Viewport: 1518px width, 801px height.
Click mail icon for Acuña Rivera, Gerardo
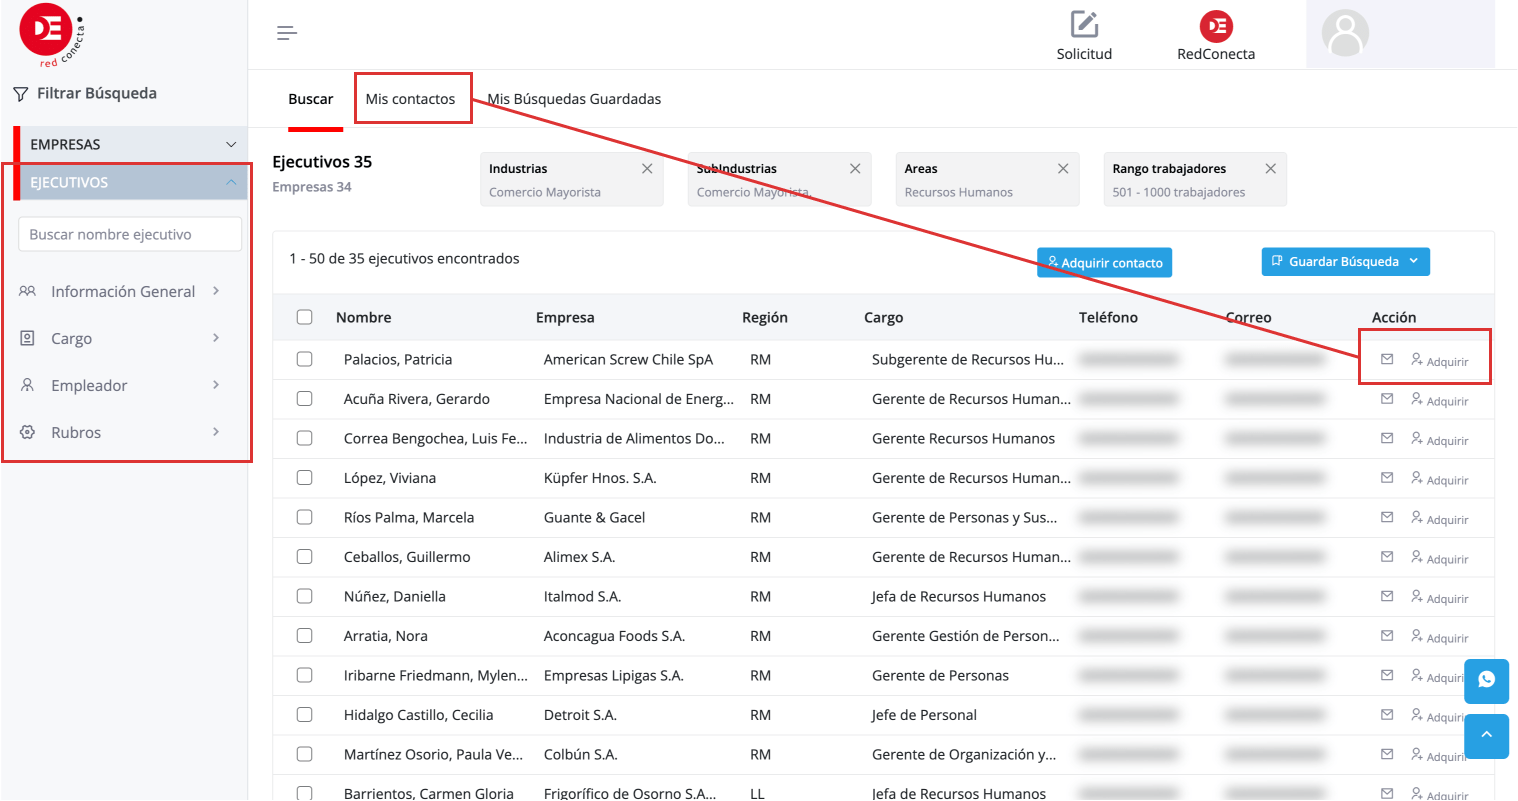click(1387, 398)
